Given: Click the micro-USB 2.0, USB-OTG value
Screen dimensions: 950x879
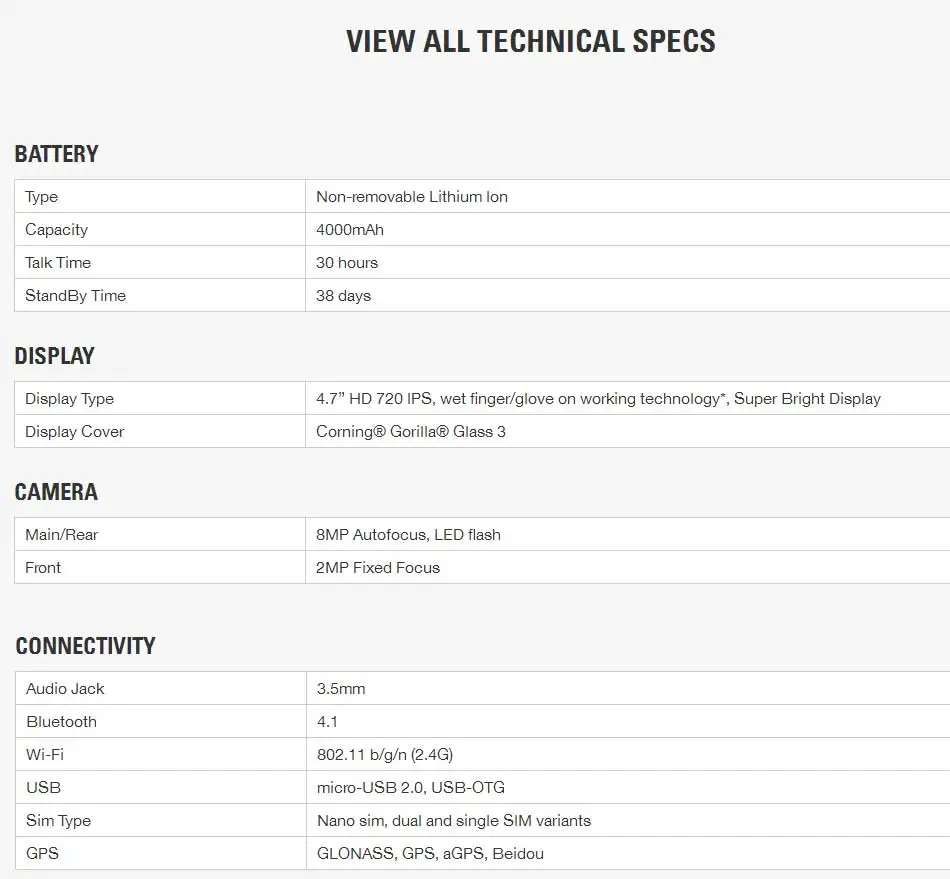Looking at the screenshot, I should click(411, 788).
